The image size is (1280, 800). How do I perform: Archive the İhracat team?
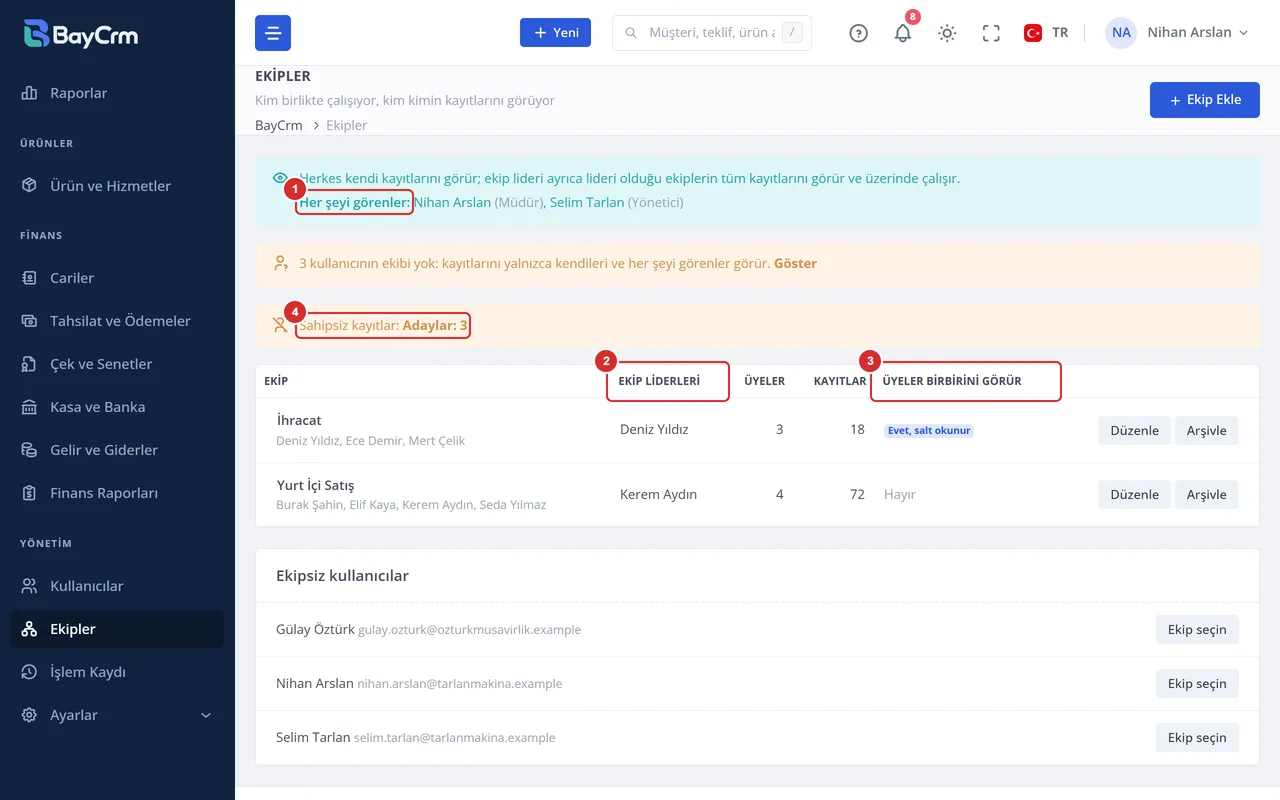pyautogui.click(x=1207, y=430)
